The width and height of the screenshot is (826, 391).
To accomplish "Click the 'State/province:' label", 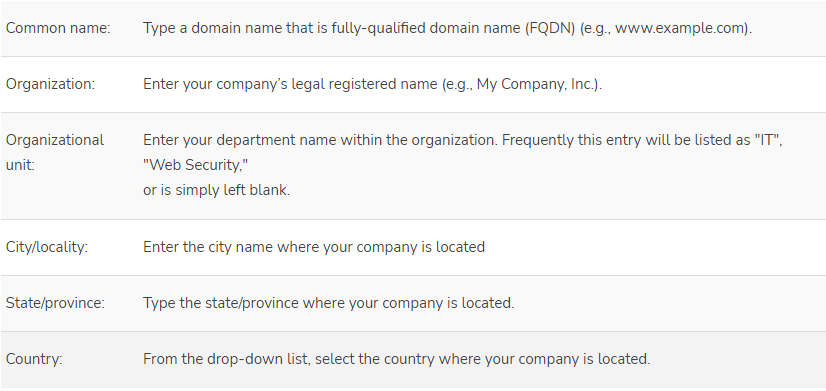I will 55,303.
